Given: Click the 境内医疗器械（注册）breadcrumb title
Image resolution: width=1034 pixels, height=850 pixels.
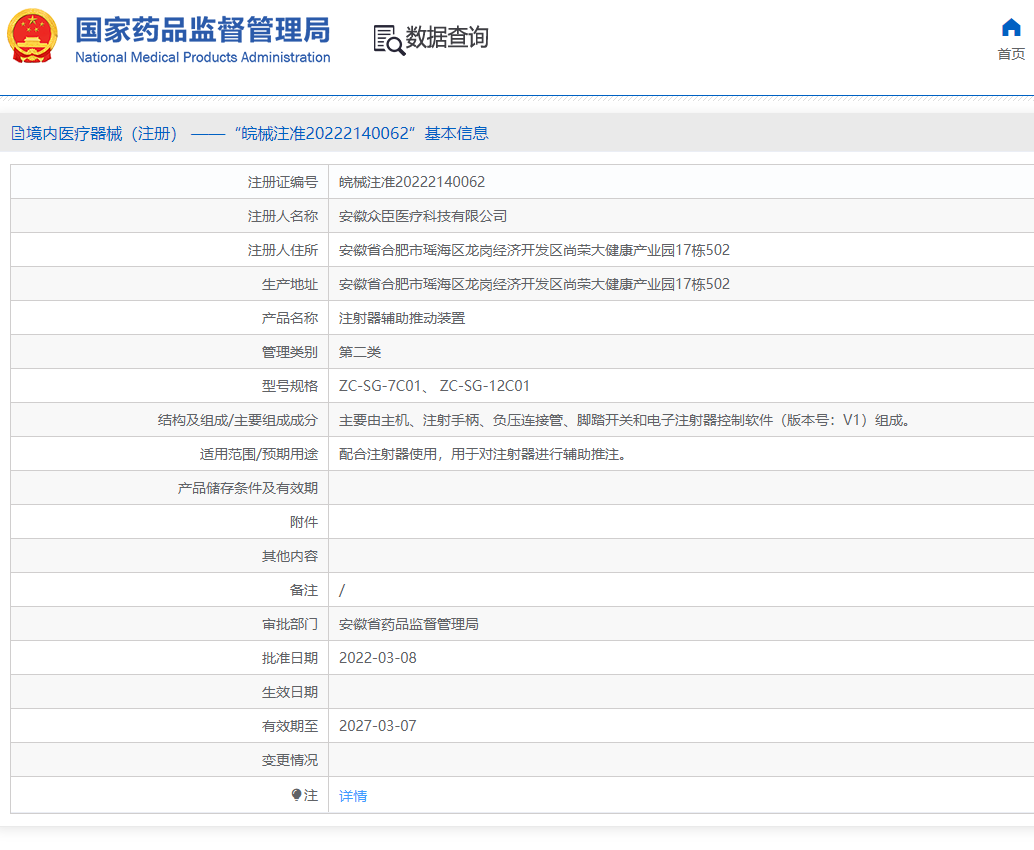Looking at the screenshot, I should coord(102,134).
